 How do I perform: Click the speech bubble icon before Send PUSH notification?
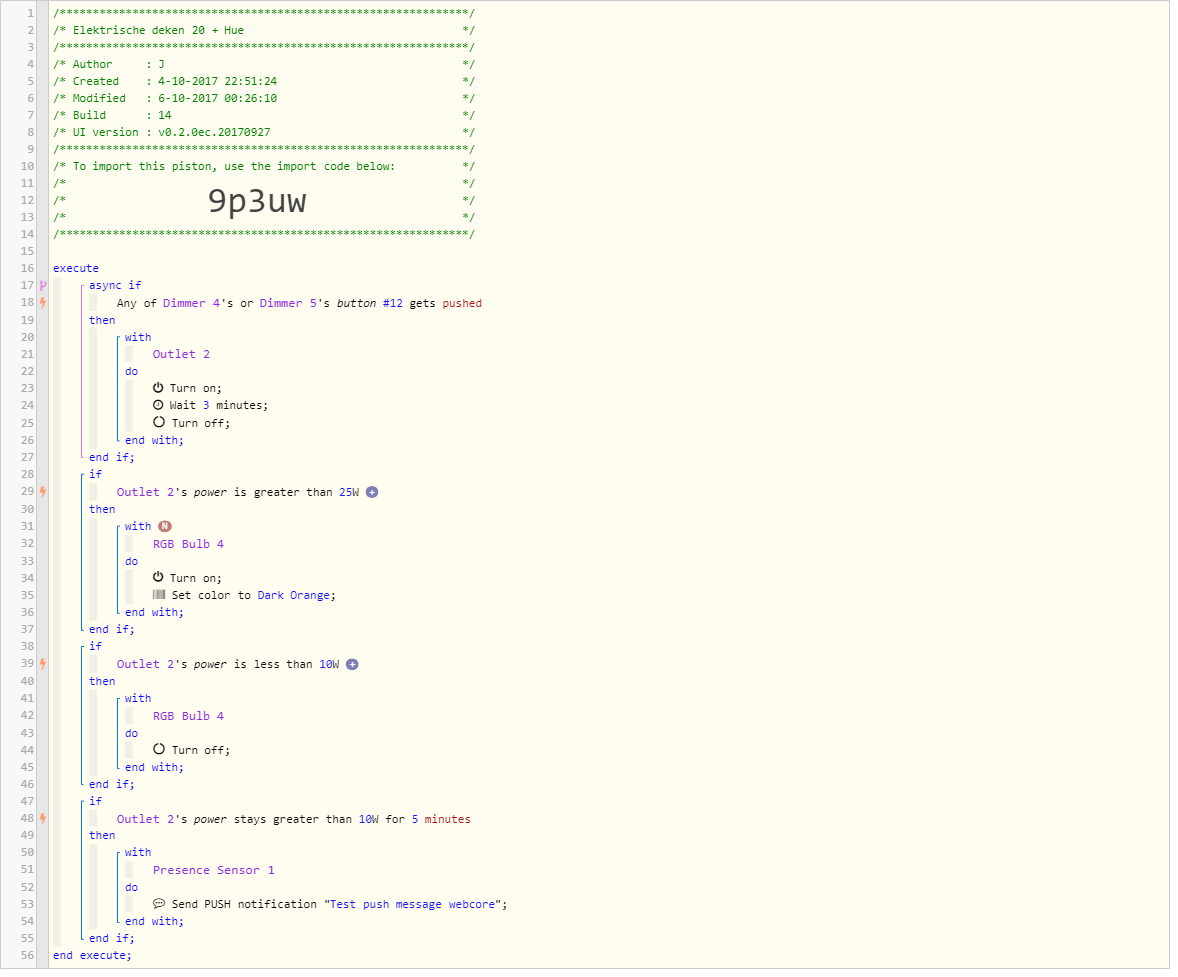pos(159,903)
